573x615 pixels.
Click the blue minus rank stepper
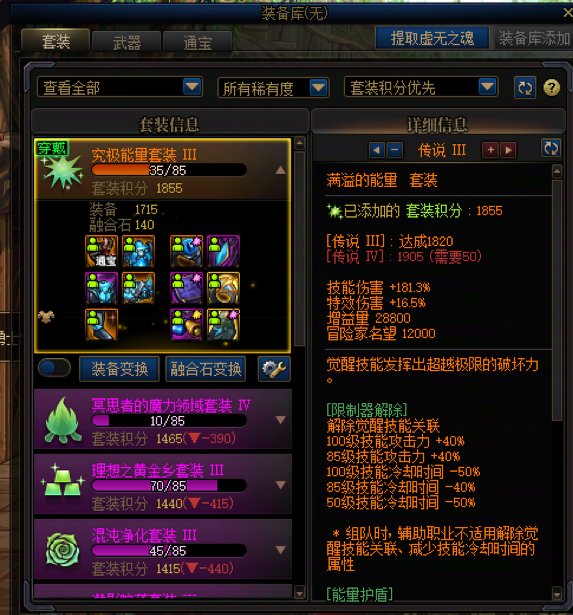click(395, 150)
